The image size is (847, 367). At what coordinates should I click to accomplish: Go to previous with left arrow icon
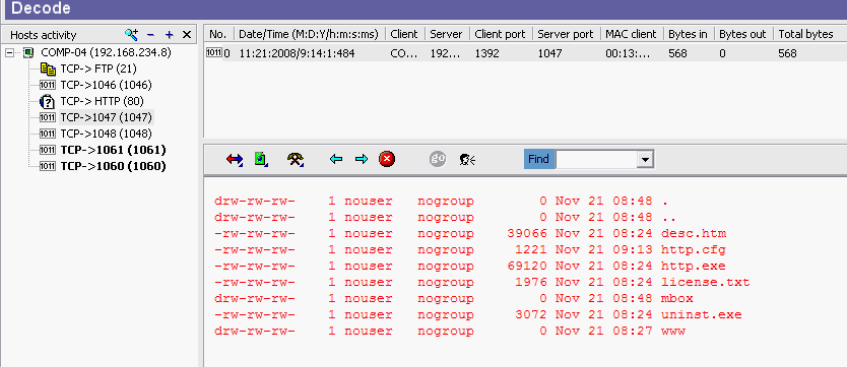(x=336, y=159)
